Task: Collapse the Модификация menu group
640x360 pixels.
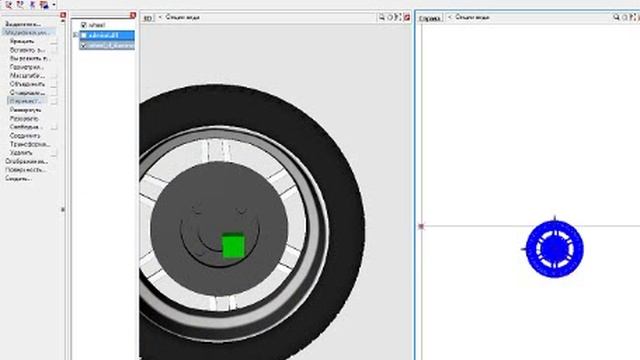Action: (x=28, y=32)
